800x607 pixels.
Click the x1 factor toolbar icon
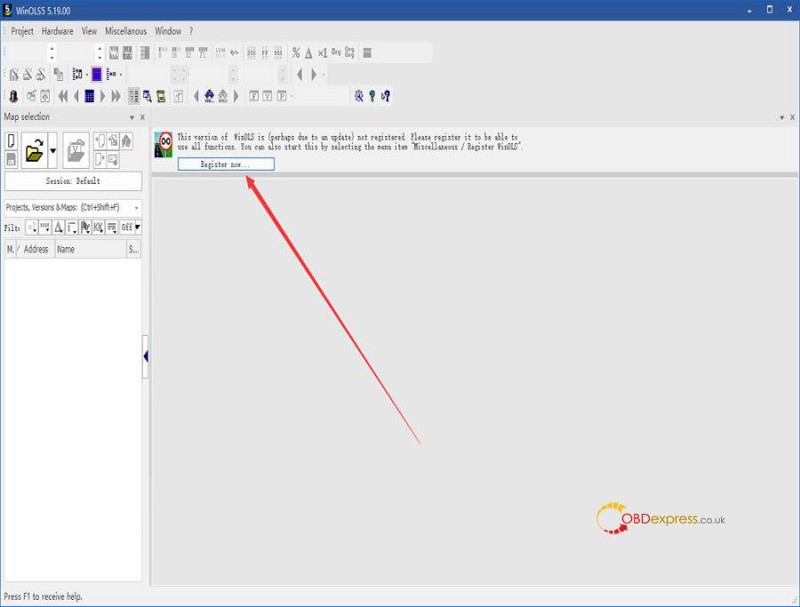(322, 53)
